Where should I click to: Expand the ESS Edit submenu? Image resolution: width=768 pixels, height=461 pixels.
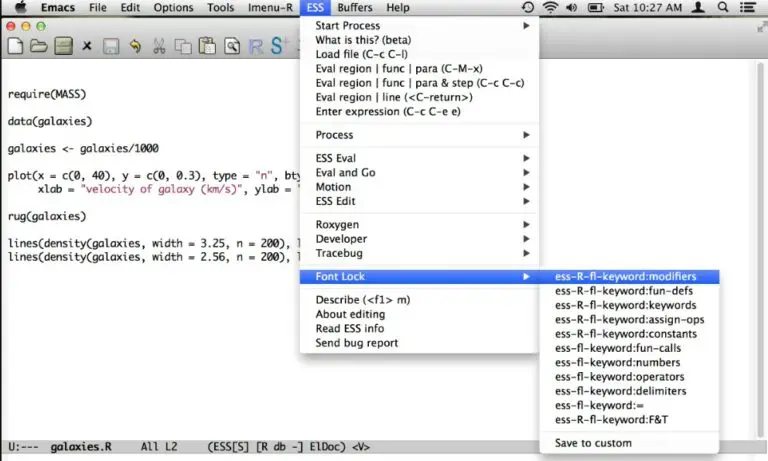click(x=419, y=201)
